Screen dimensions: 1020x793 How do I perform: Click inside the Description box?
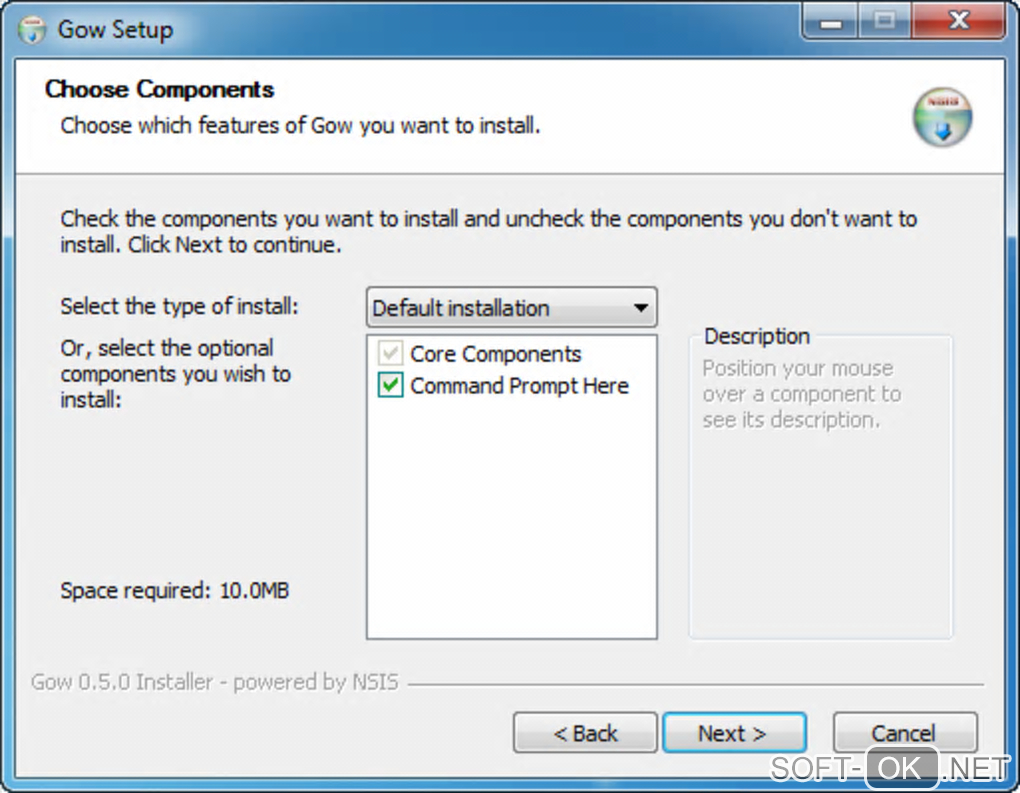[820, 520]
